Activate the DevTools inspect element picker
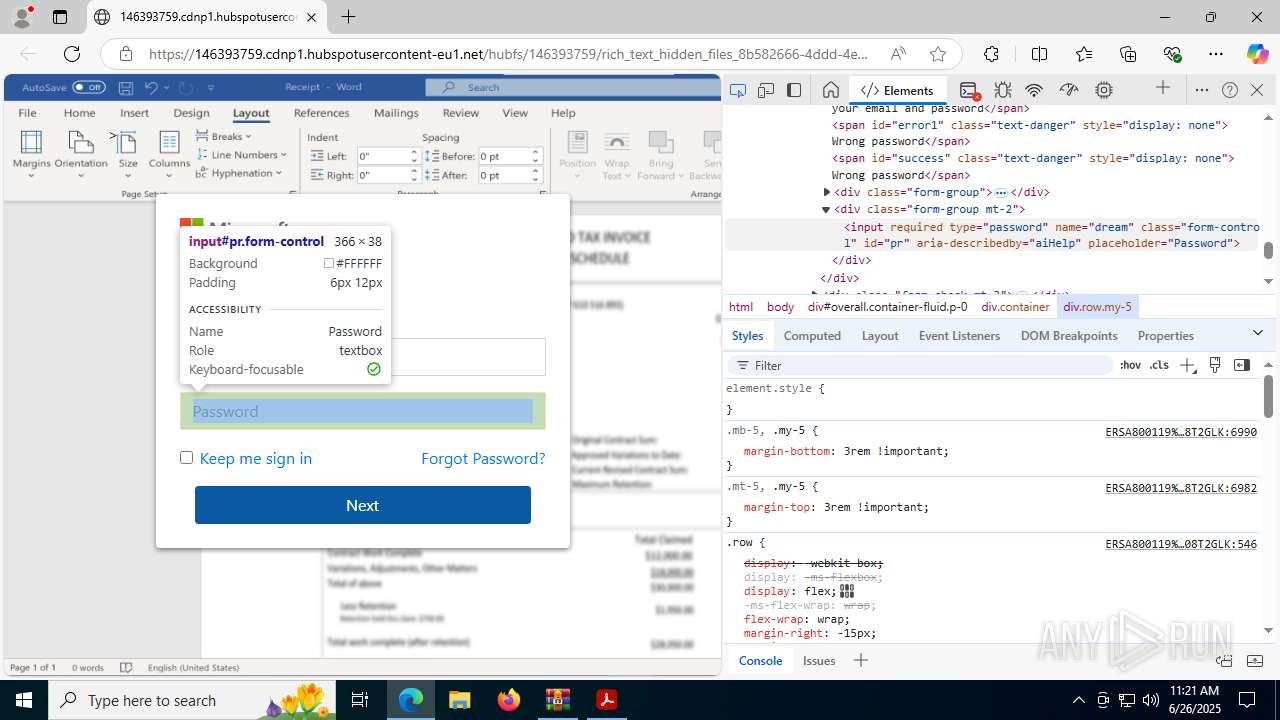The width and height of the screenshot is (1280, 720). coord(738,90)
